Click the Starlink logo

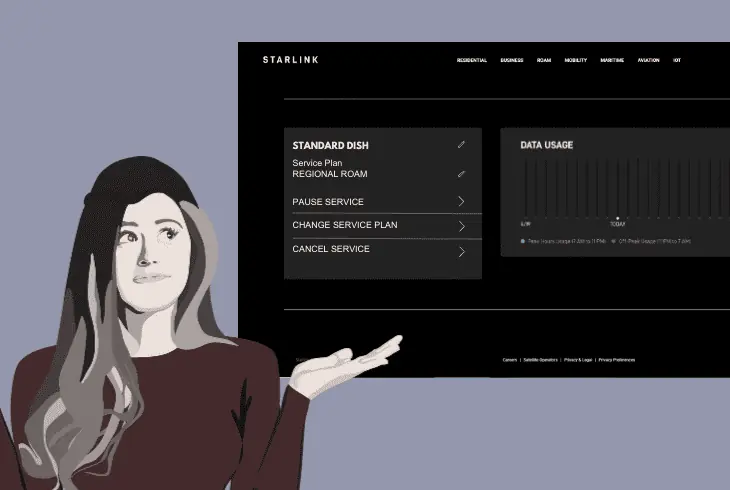pyautogui.click(x=291, y=60)
